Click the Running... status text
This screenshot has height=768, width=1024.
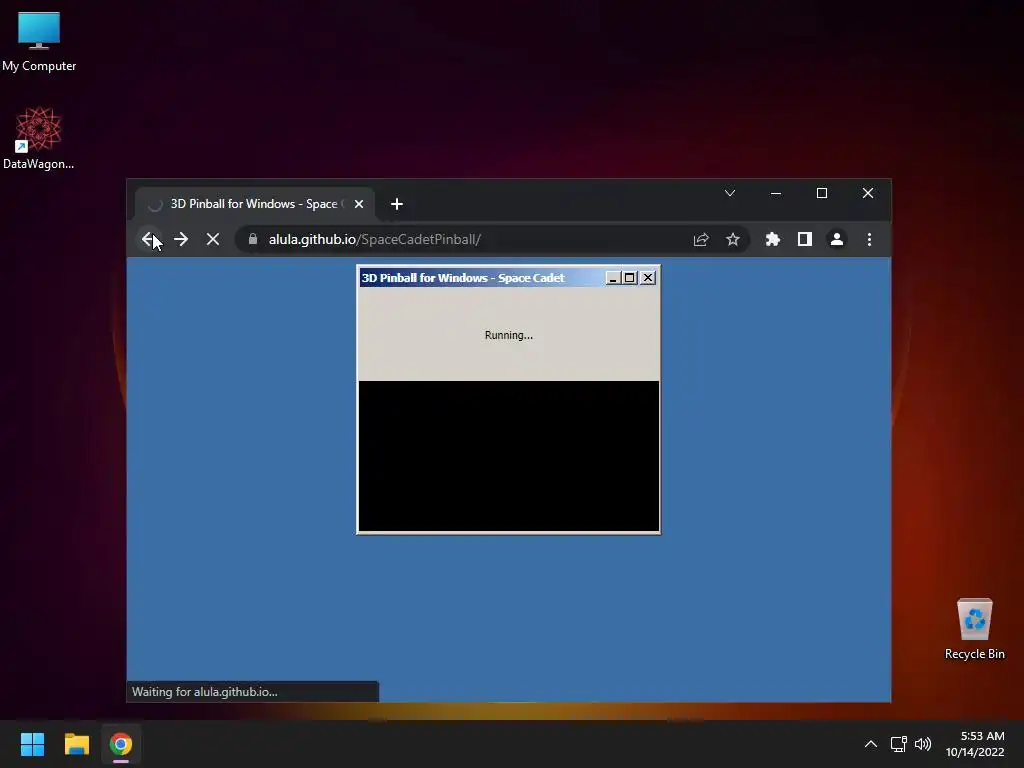(x=509, y=335)
